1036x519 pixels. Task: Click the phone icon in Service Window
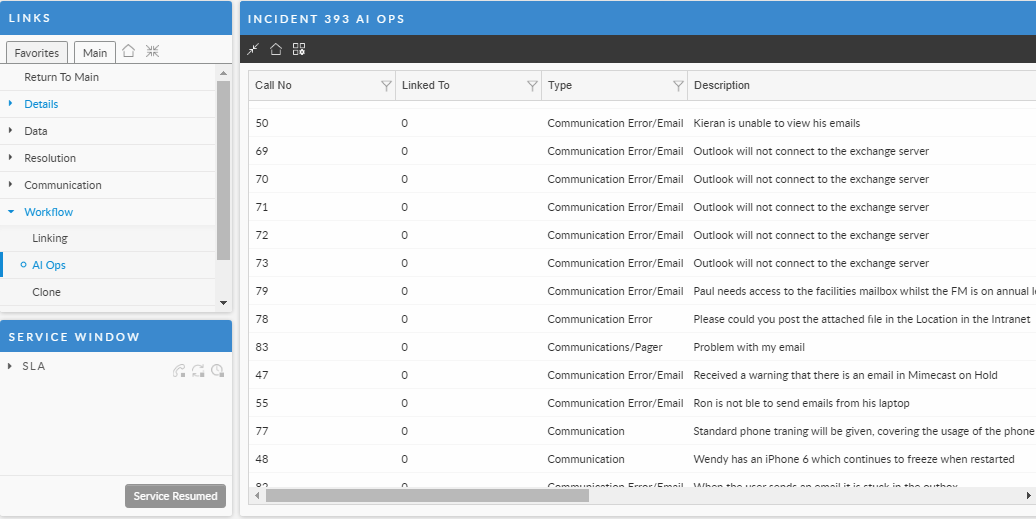(179, 371)
